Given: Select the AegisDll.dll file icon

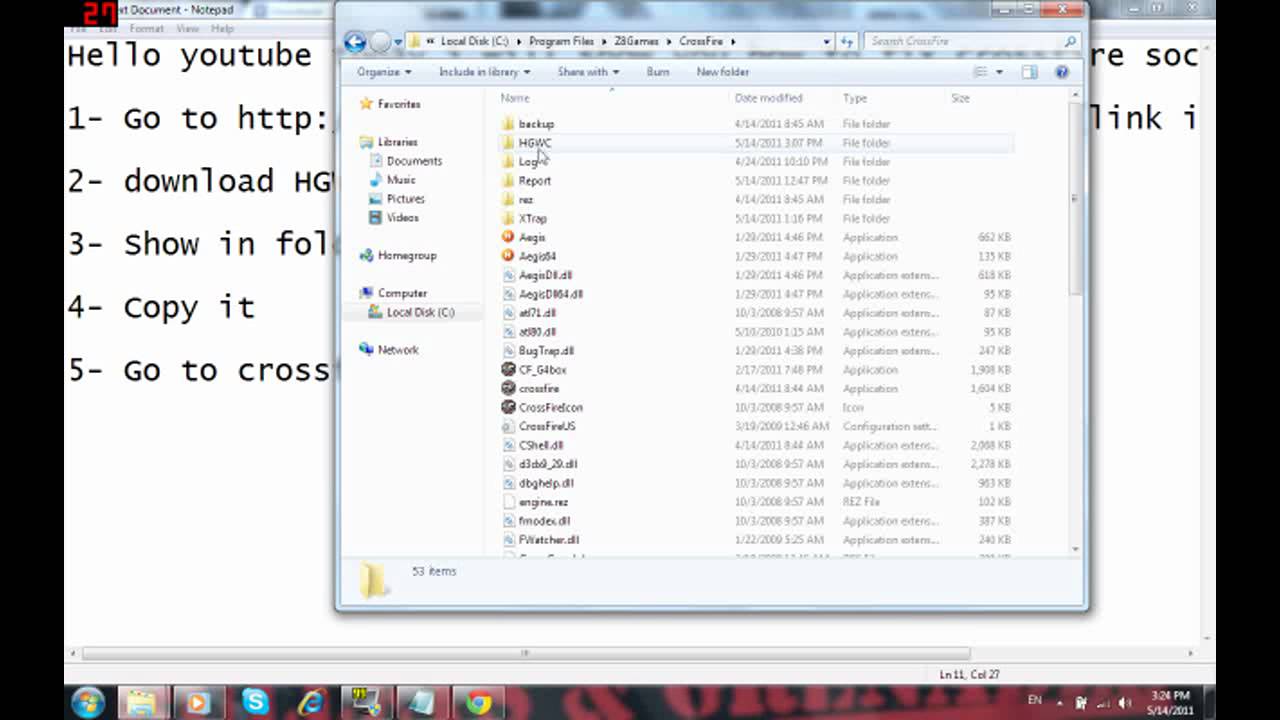Looking at the screenshot, I should 508,275.
